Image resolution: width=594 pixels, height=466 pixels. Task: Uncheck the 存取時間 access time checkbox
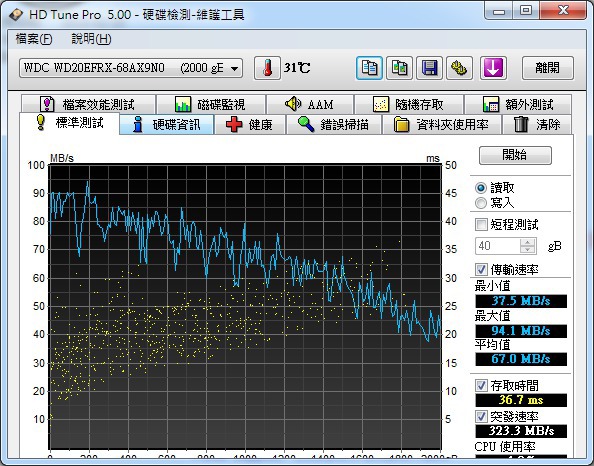coord(481,386)
